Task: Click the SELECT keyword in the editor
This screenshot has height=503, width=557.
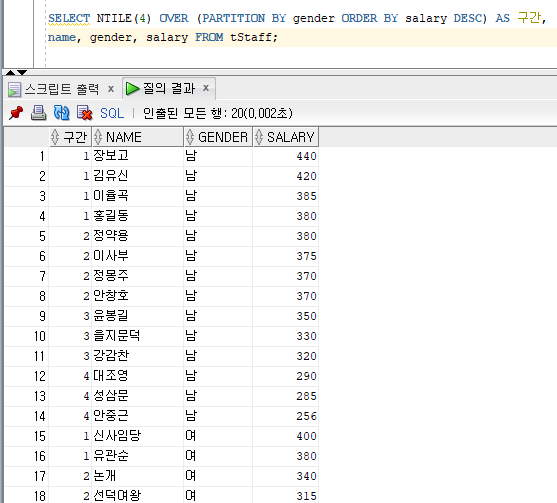Action: coord(69,18)
